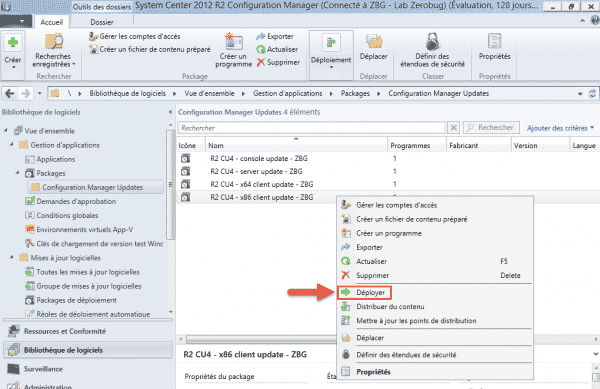Collapse the Gestion d'applications tree node
The width and height of the screenshot is (600, 389).
(x=11, y=145)
